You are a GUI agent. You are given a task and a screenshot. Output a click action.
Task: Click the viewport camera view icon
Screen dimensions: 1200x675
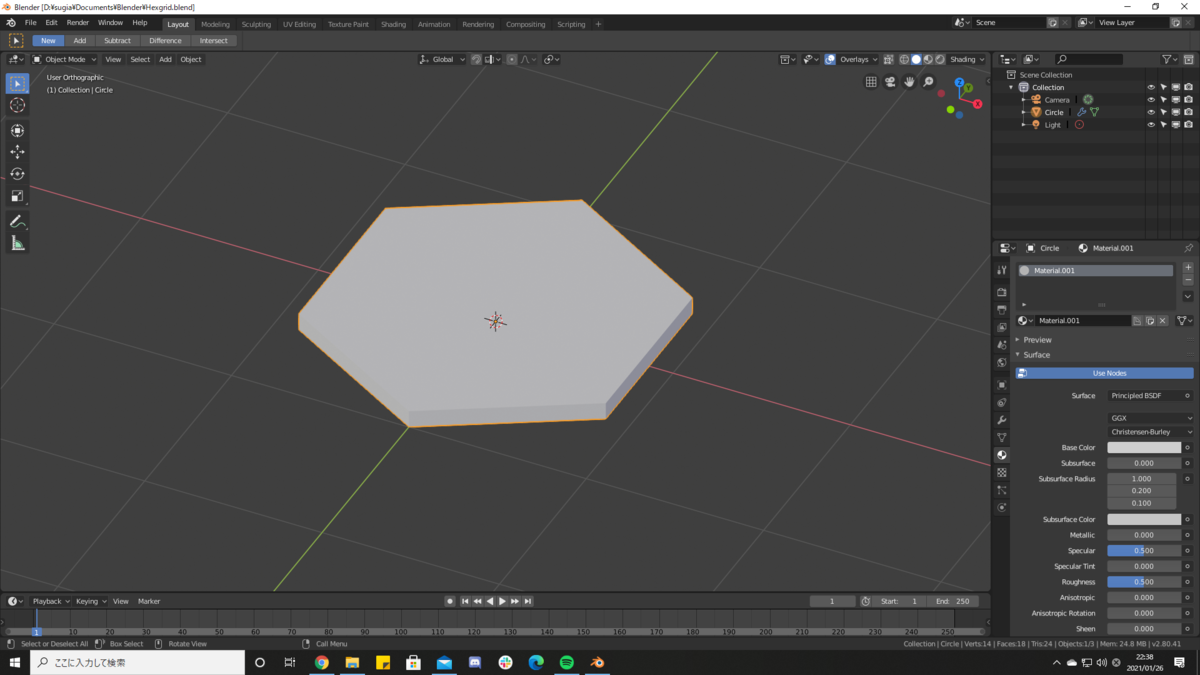[890, 82]
